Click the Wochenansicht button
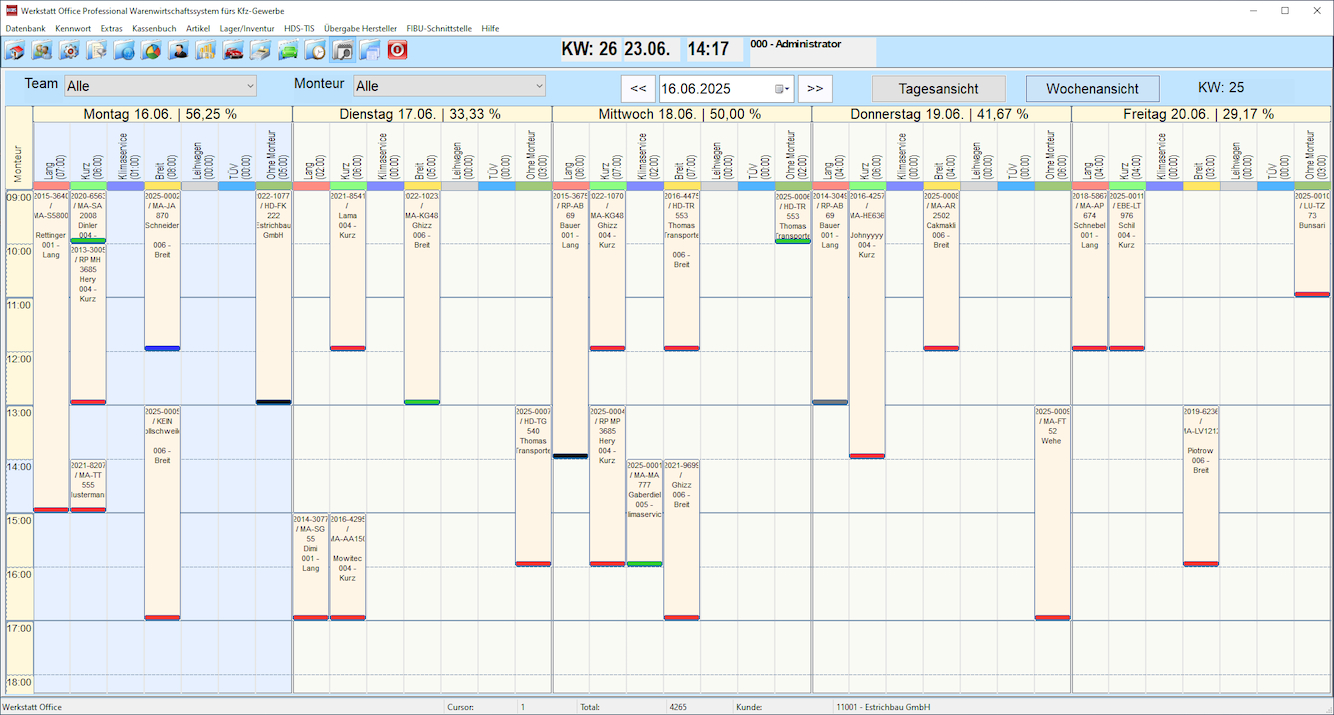The width and height of the screenshot is (1334, 715). click(1092, 89)
